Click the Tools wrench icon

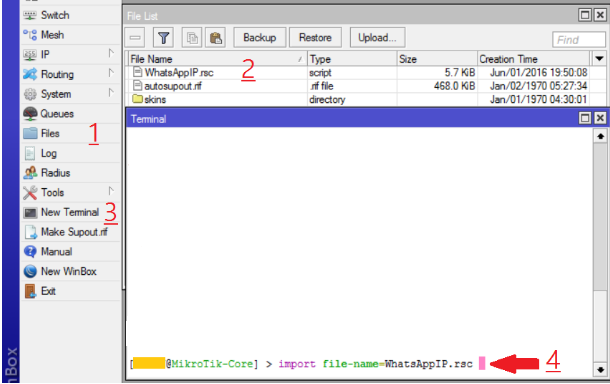pos(30,193)
